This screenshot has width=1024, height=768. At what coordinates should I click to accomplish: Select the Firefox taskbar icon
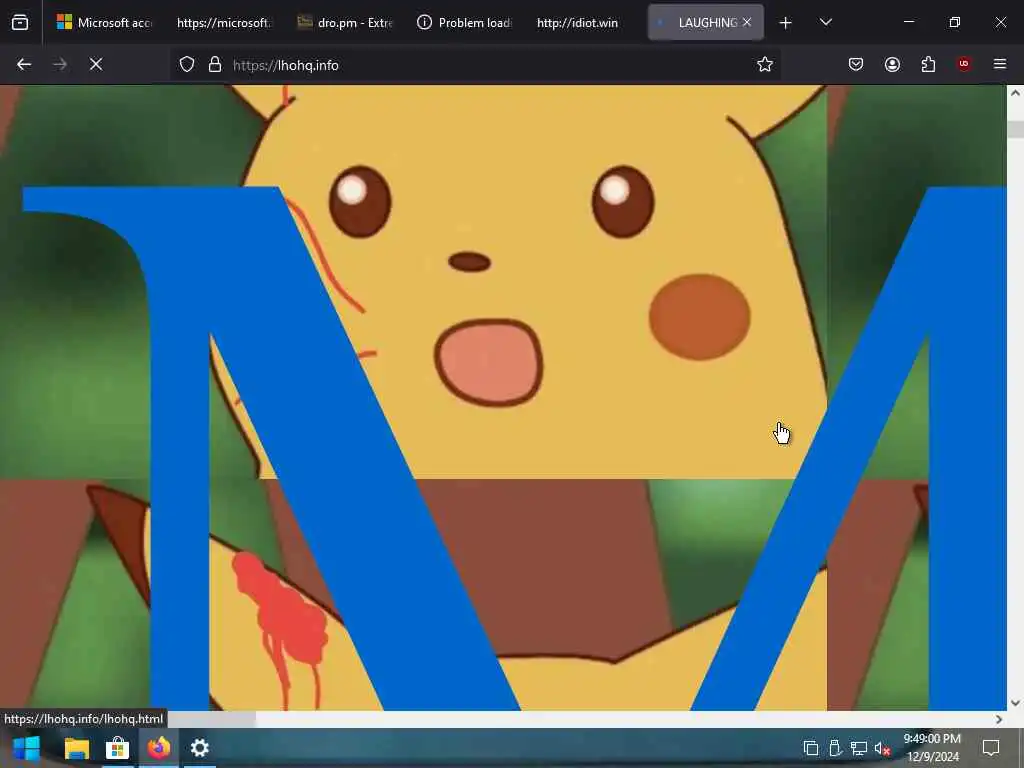tap(159, 748)
